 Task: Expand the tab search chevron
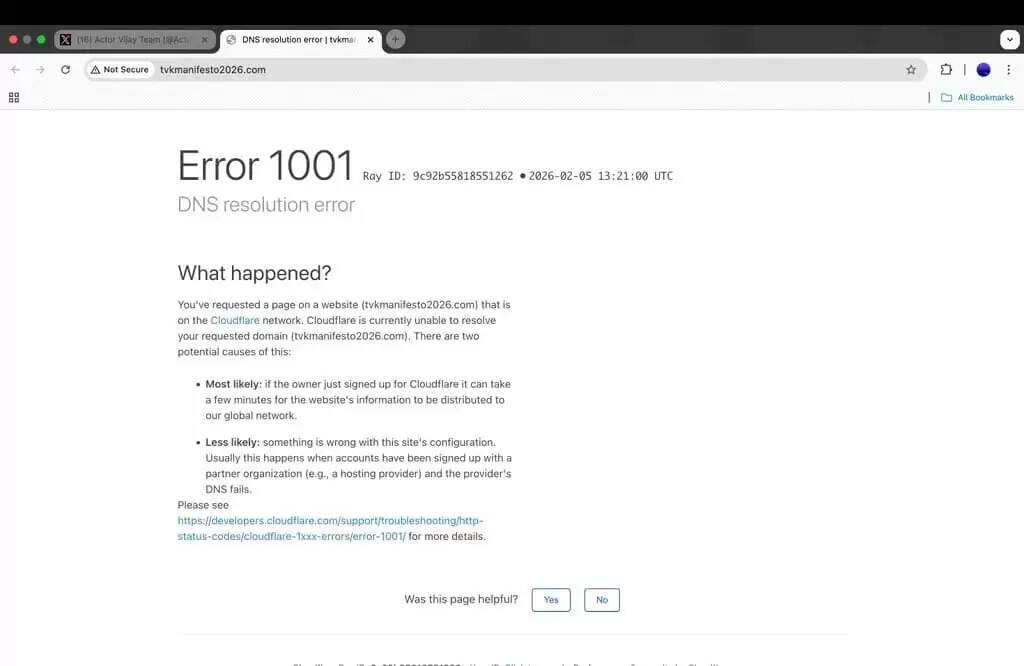point(1009,40)
